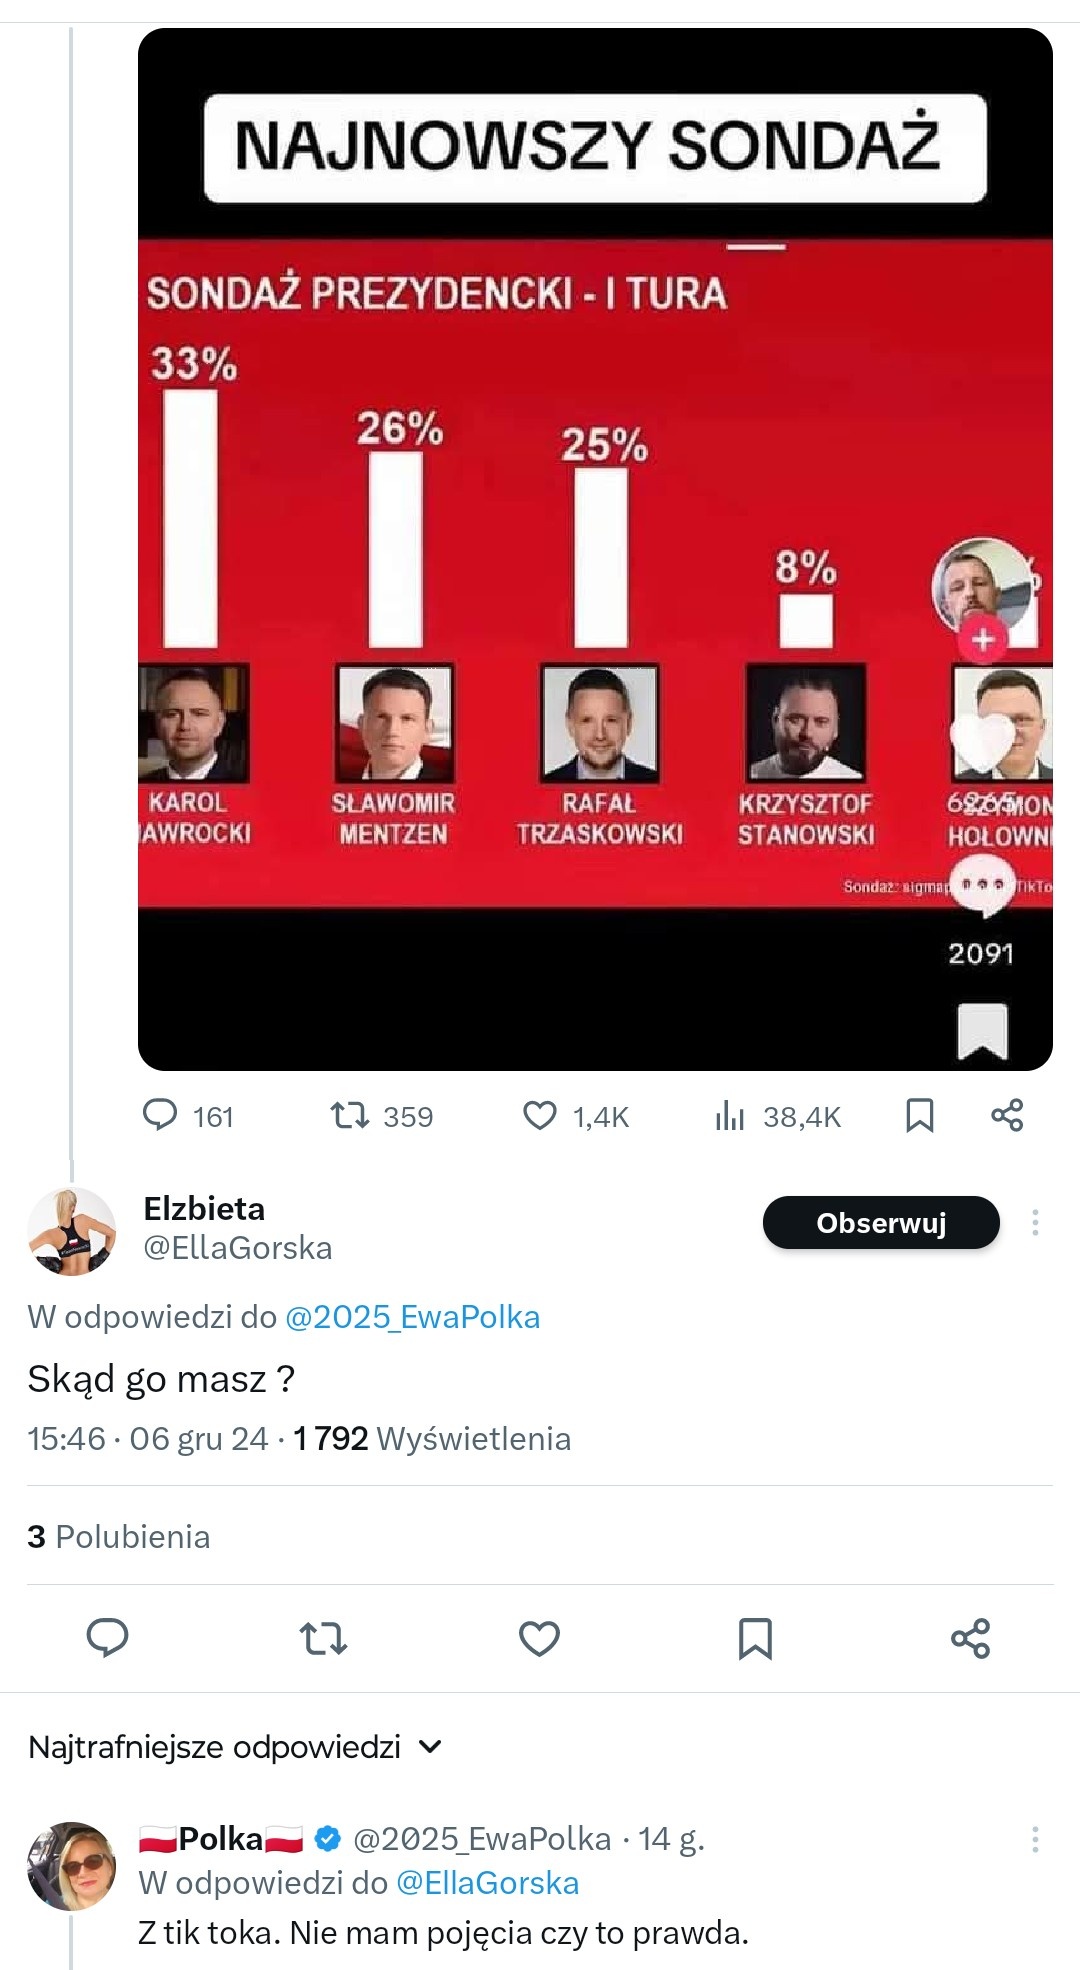Open the @EllaGorska mention in Polka's reply
The height and width of the screenshot is (1970, 1080).
pos(487,1883)
